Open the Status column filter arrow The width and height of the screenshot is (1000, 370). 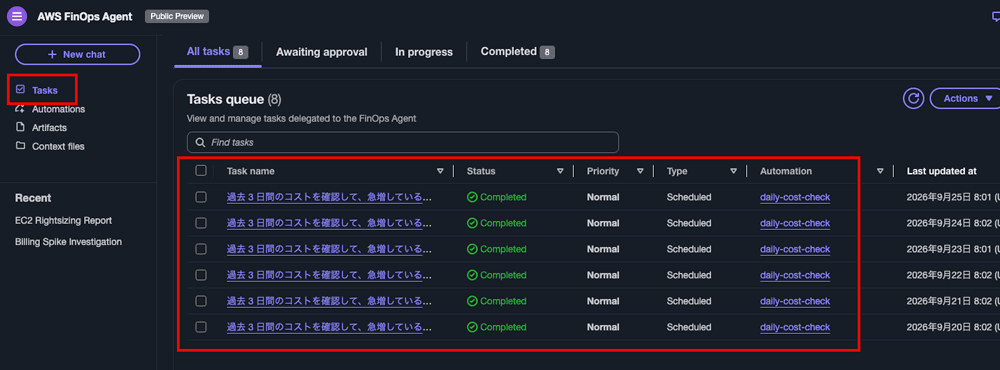coord(560,171)
